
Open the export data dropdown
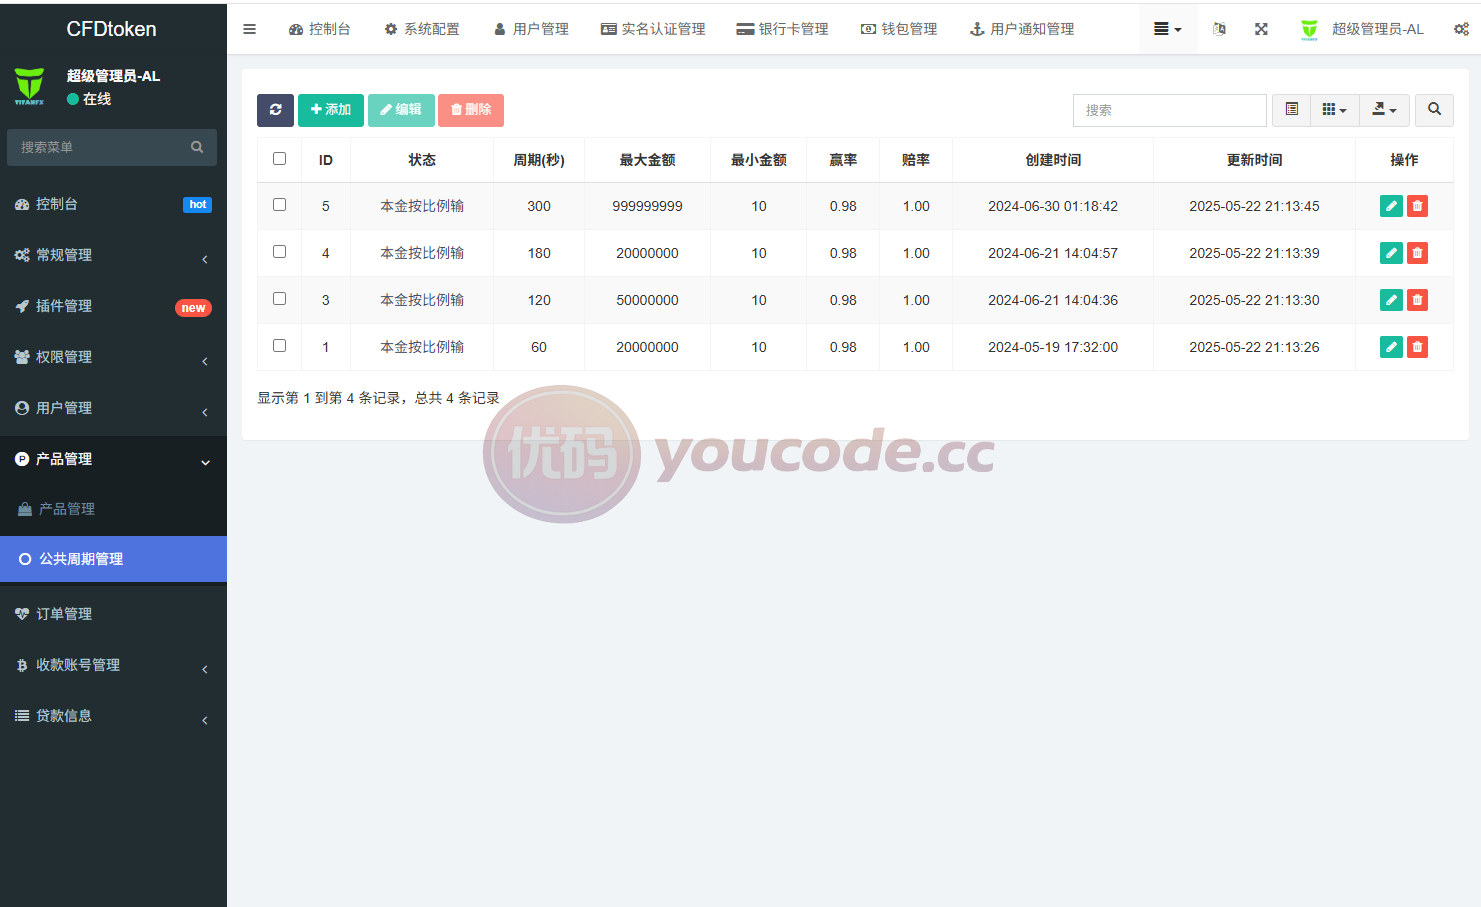point(1385,110)
